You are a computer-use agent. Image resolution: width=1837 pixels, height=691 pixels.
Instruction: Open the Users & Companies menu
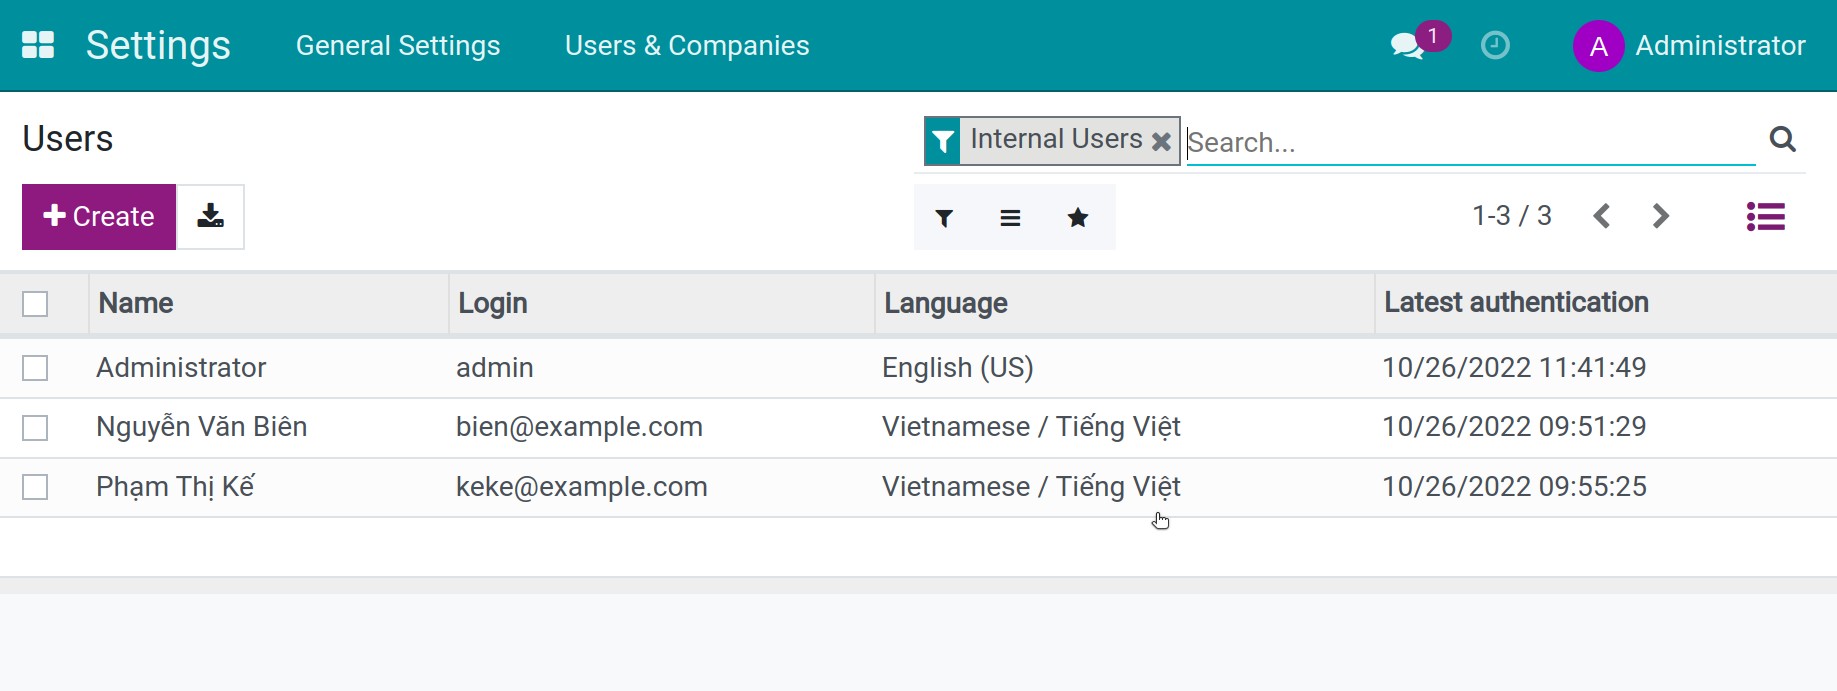click(x=687, y=46)
